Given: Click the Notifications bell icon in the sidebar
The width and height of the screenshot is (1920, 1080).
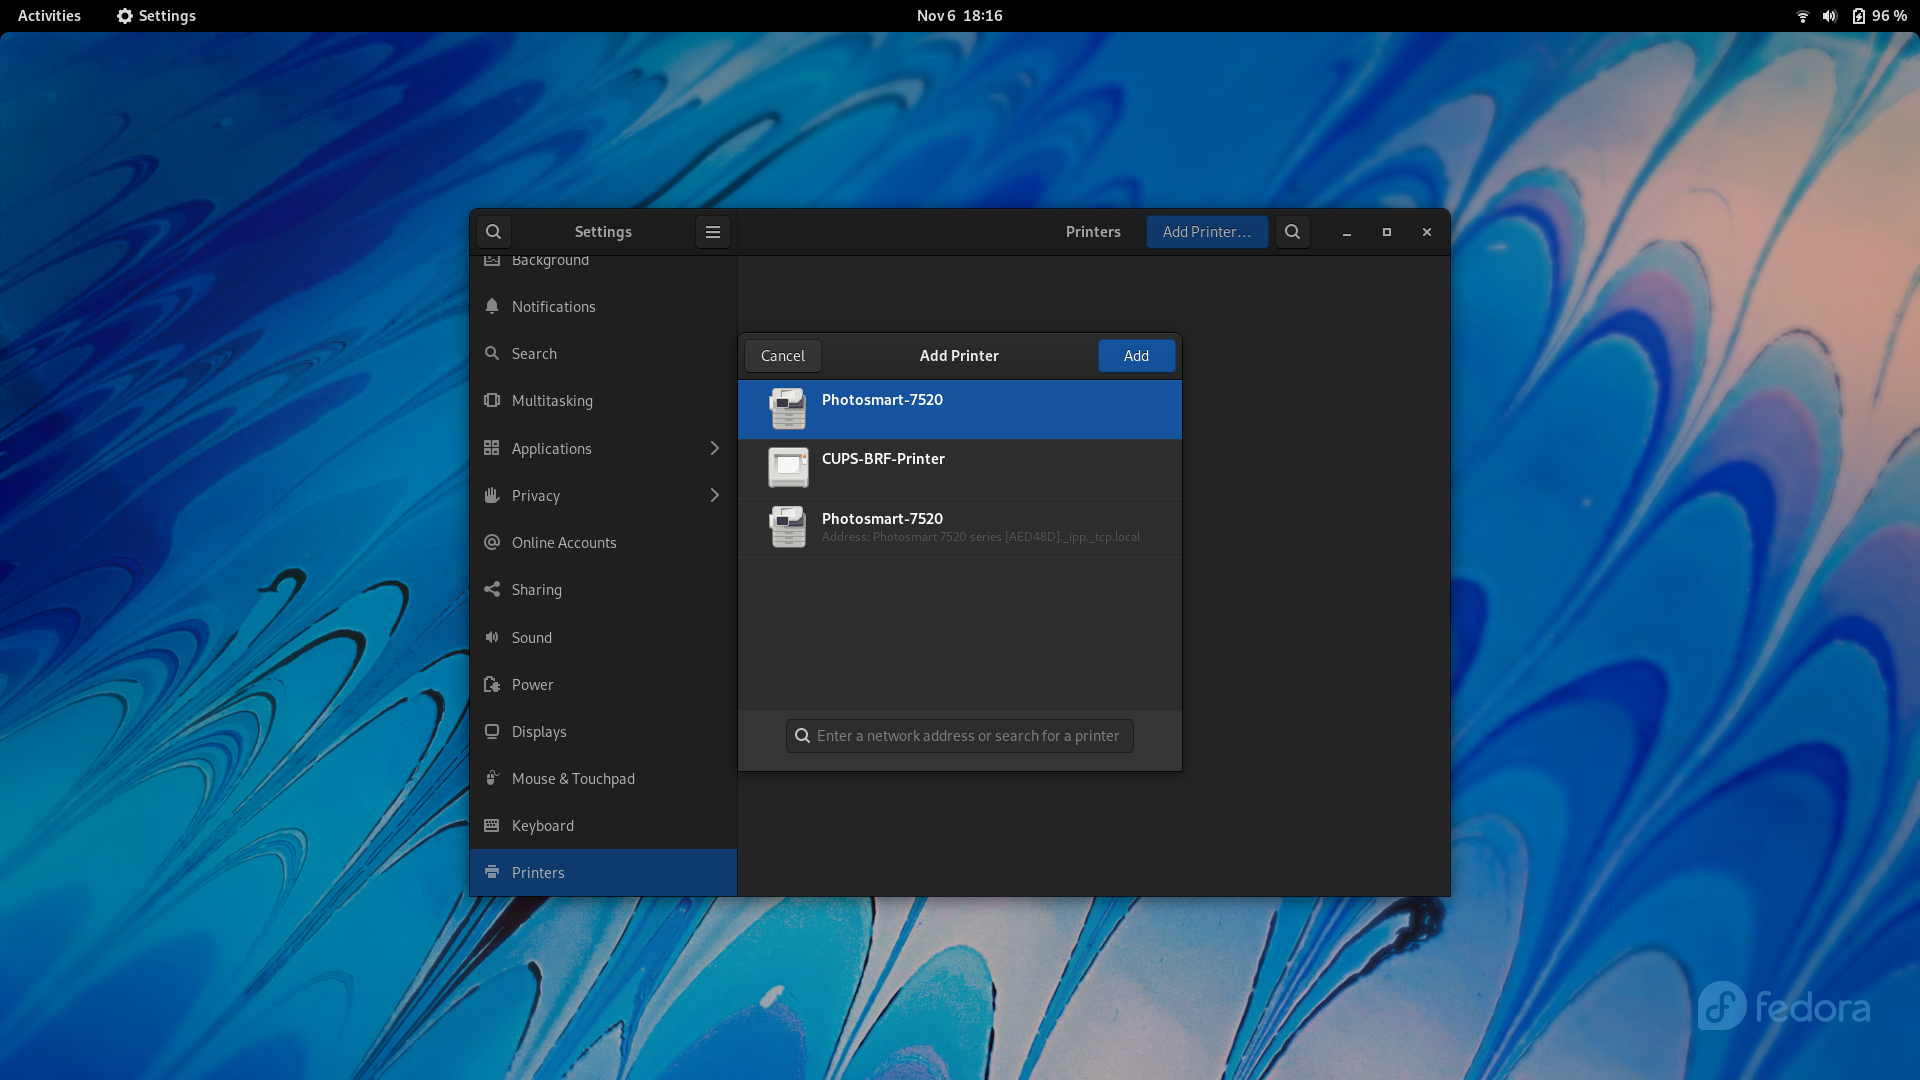Looking at the screenshot, I should click(x=492, y=306).
